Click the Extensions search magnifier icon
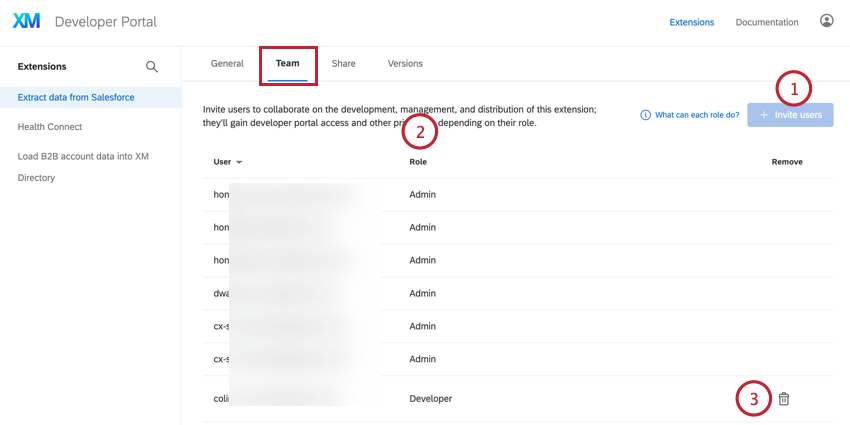 tap(152, 67)
